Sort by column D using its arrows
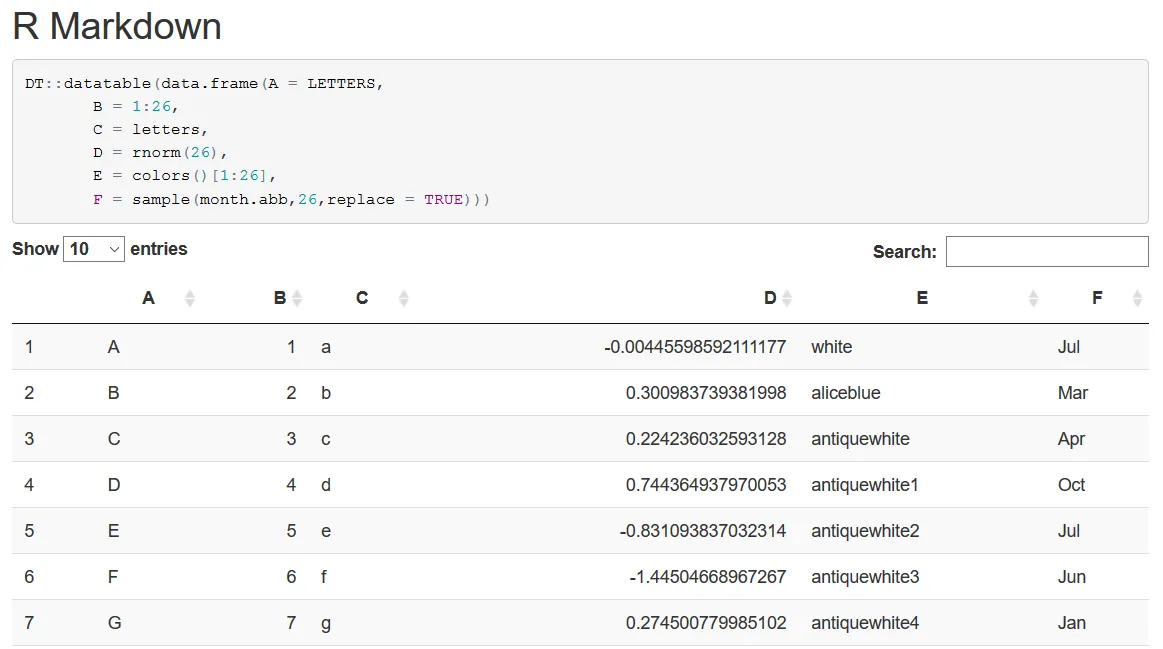The image size is (1163, 649). coord(787,298)
